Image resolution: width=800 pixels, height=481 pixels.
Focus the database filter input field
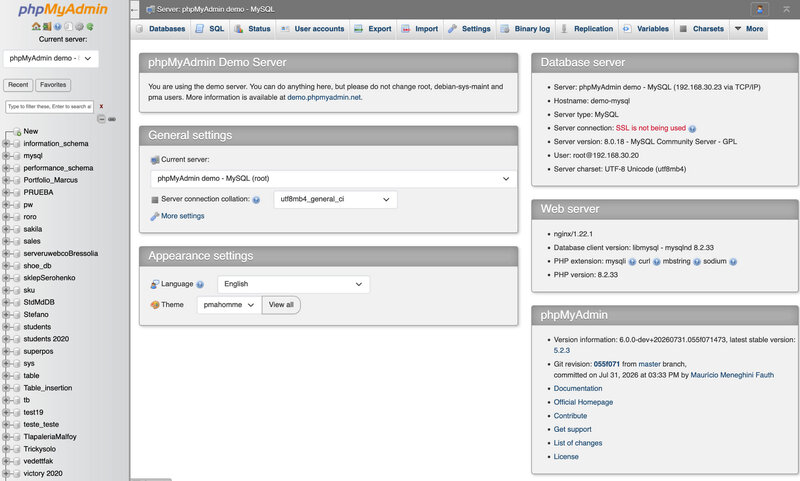(49, 107)
